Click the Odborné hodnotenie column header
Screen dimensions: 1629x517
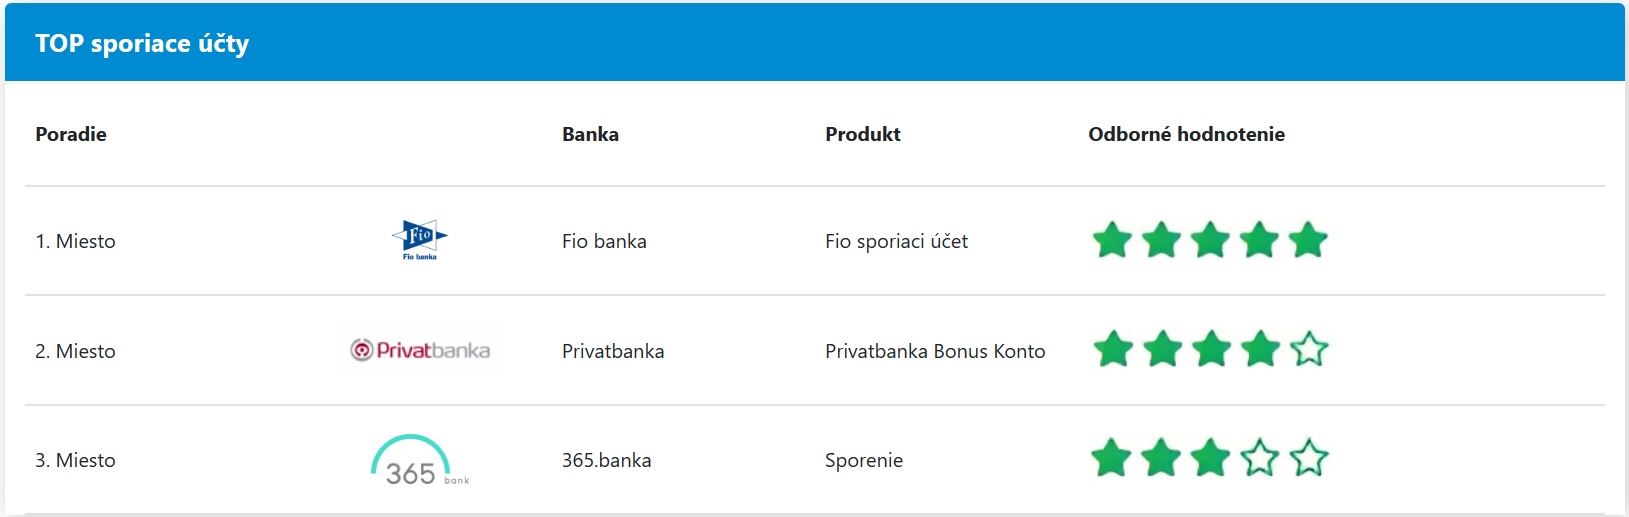[1186, 134]
